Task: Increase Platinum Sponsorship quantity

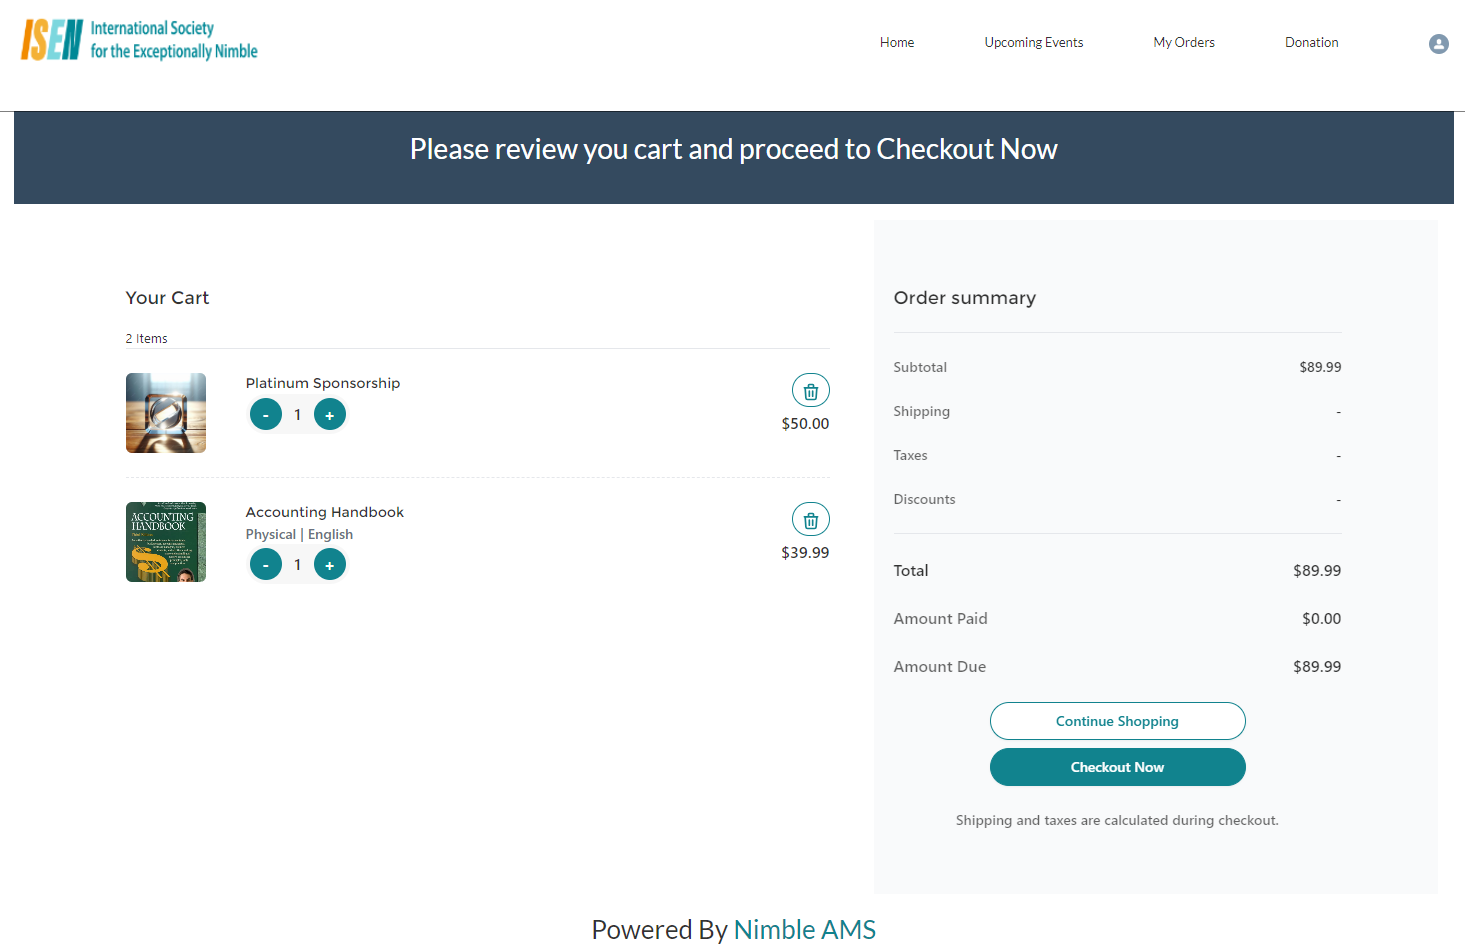Action: pos(330,414)
